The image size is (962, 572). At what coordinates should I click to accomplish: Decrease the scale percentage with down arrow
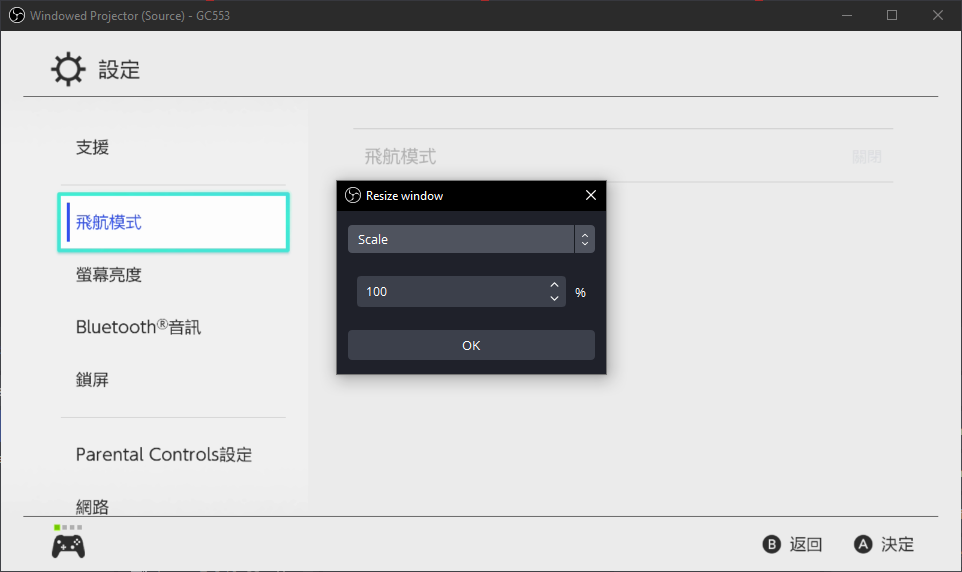coord(554,298)
